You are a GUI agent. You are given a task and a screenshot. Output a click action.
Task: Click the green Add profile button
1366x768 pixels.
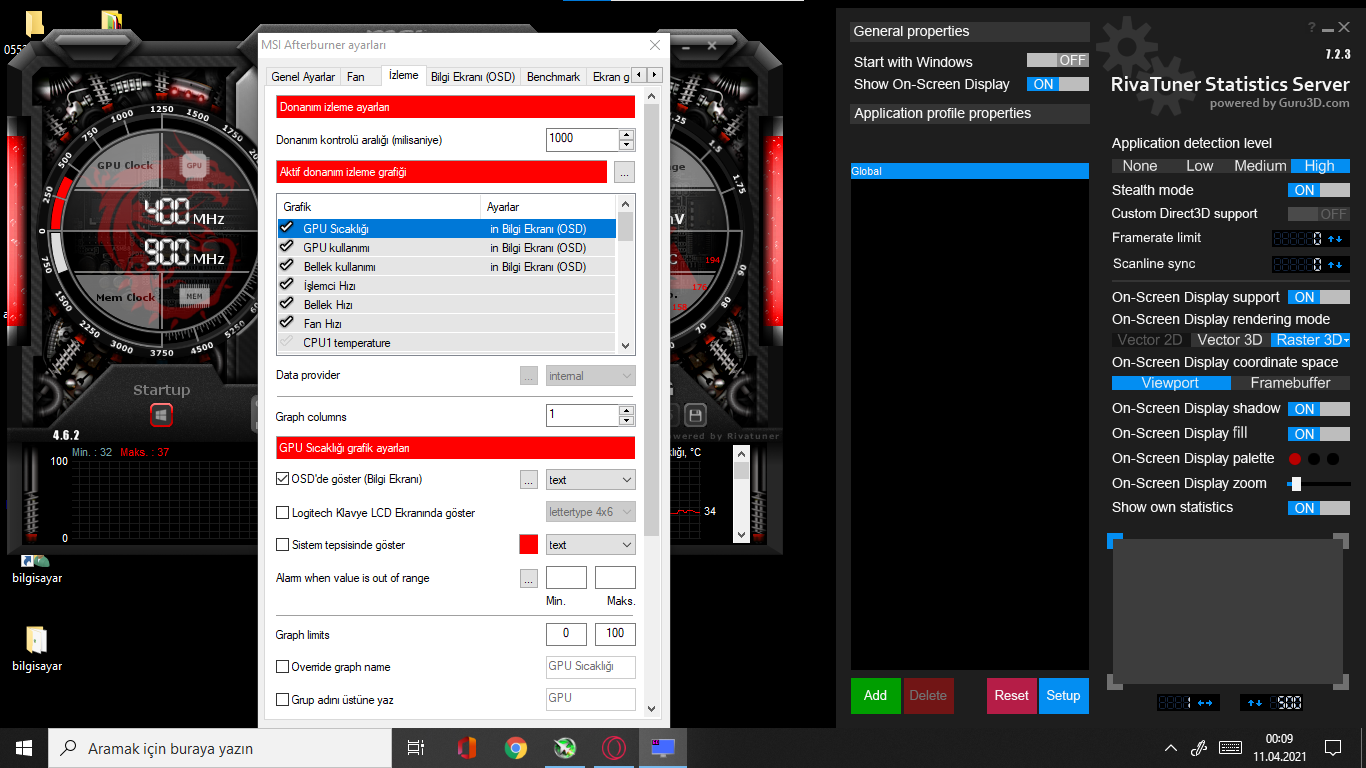tap(875, 696)
